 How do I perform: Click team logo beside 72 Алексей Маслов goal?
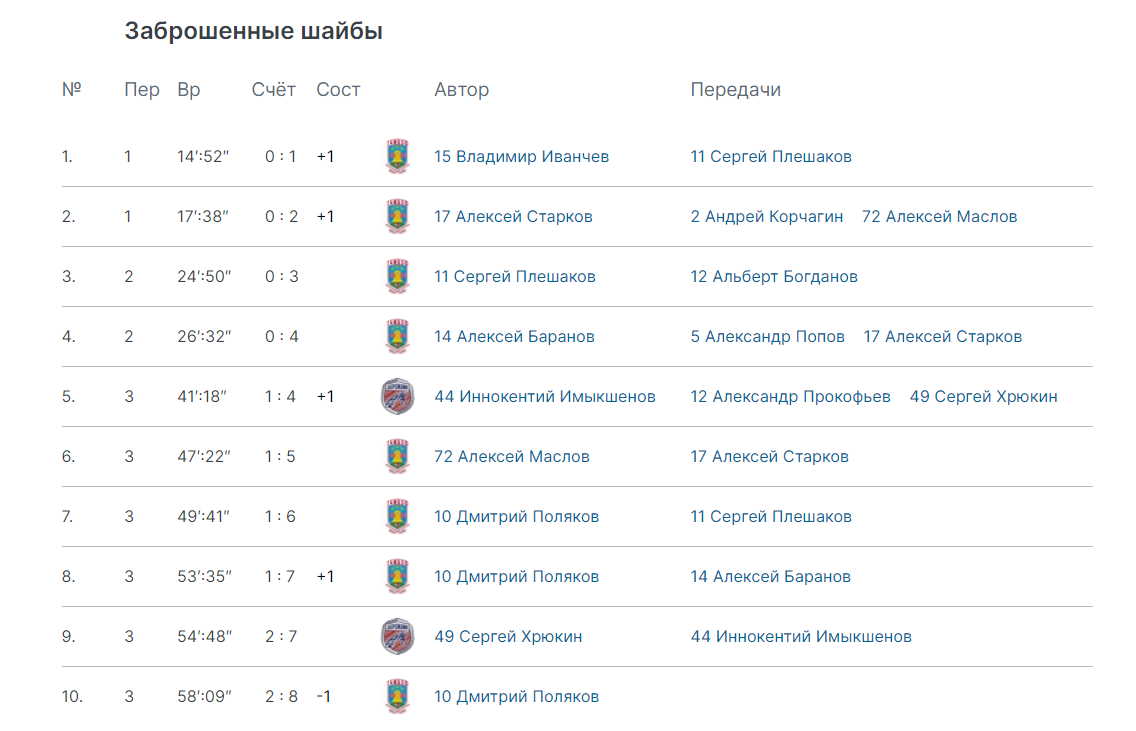pos(397,456)
